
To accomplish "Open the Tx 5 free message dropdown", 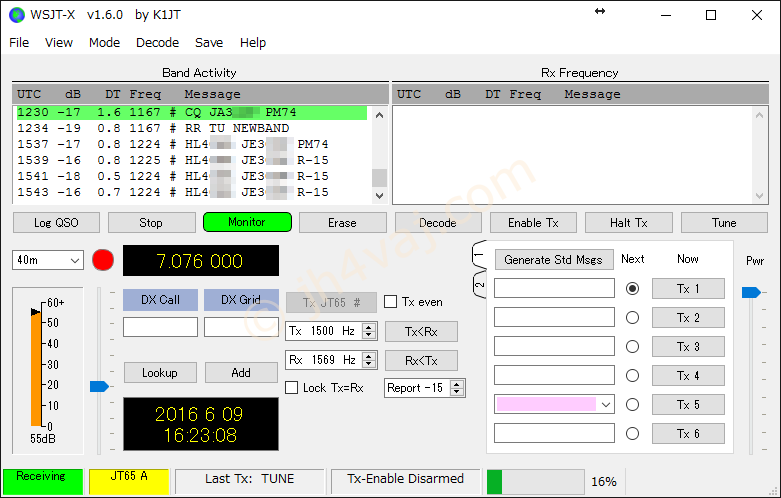I will (606, 404).
